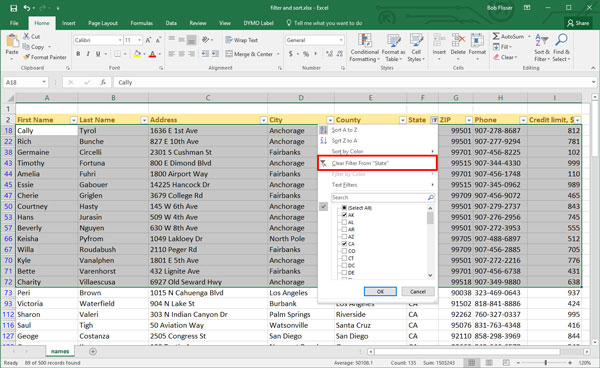Click the filter Search box
The height and width of the screenshot is (368, 600).
[383, 197]
